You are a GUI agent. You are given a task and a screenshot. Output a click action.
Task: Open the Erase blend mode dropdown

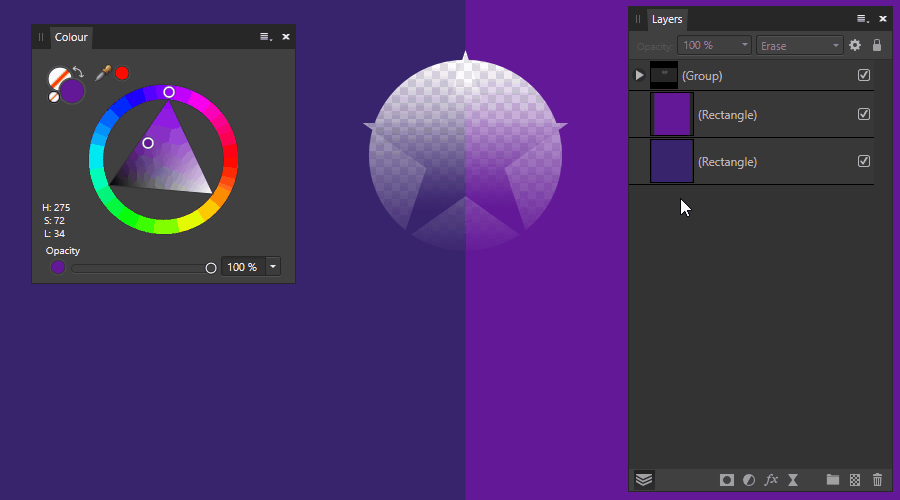(800, 45)
